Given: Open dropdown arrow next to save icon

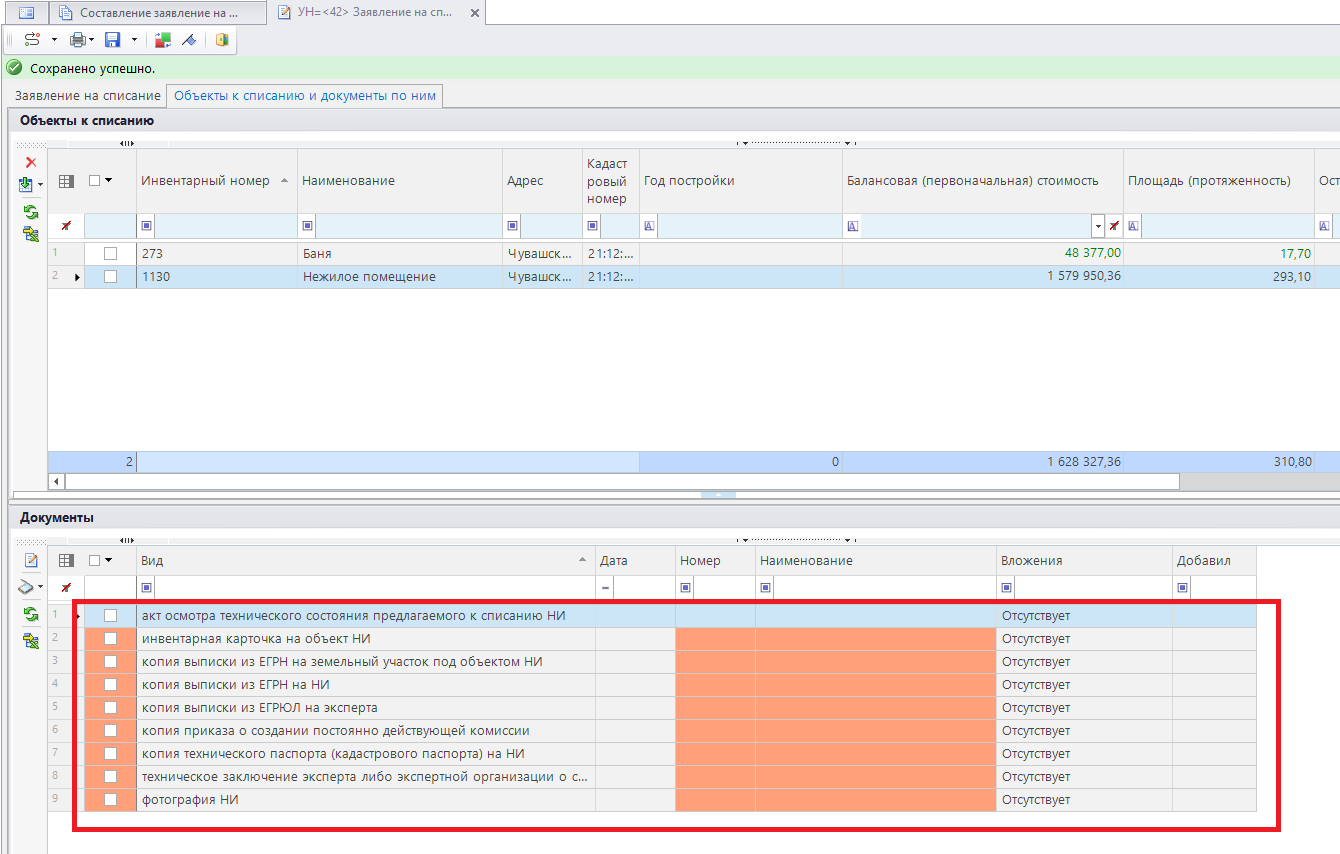Looking at the screenshot, I should tap(134, 40).
